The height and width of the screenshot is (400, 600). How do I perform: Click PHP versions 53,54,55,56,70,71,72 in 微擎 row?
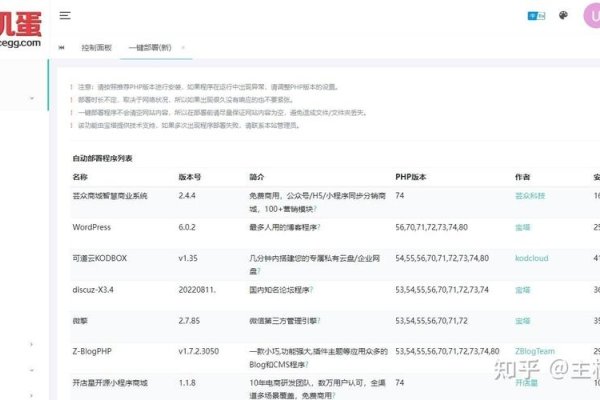point(432,321)
